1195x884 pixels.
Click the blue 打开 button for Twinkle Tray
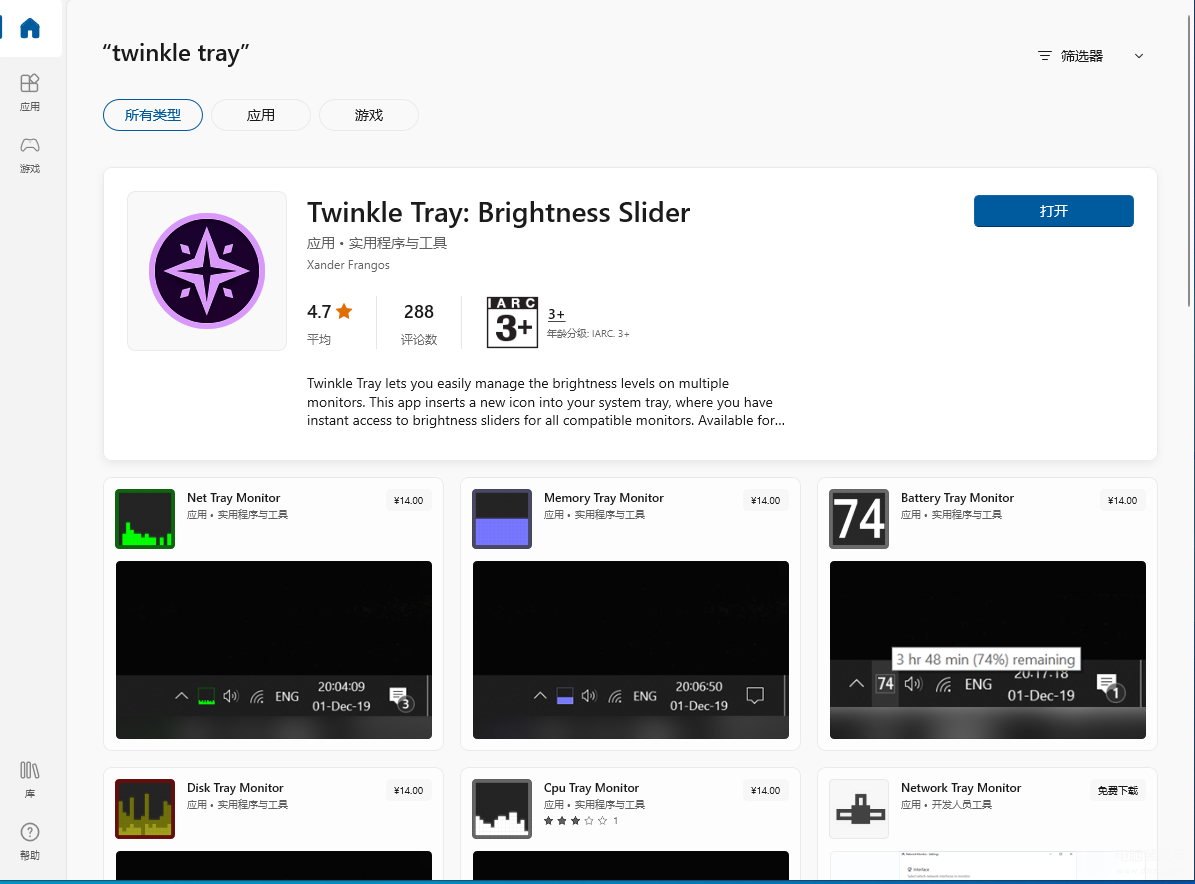1053,211
